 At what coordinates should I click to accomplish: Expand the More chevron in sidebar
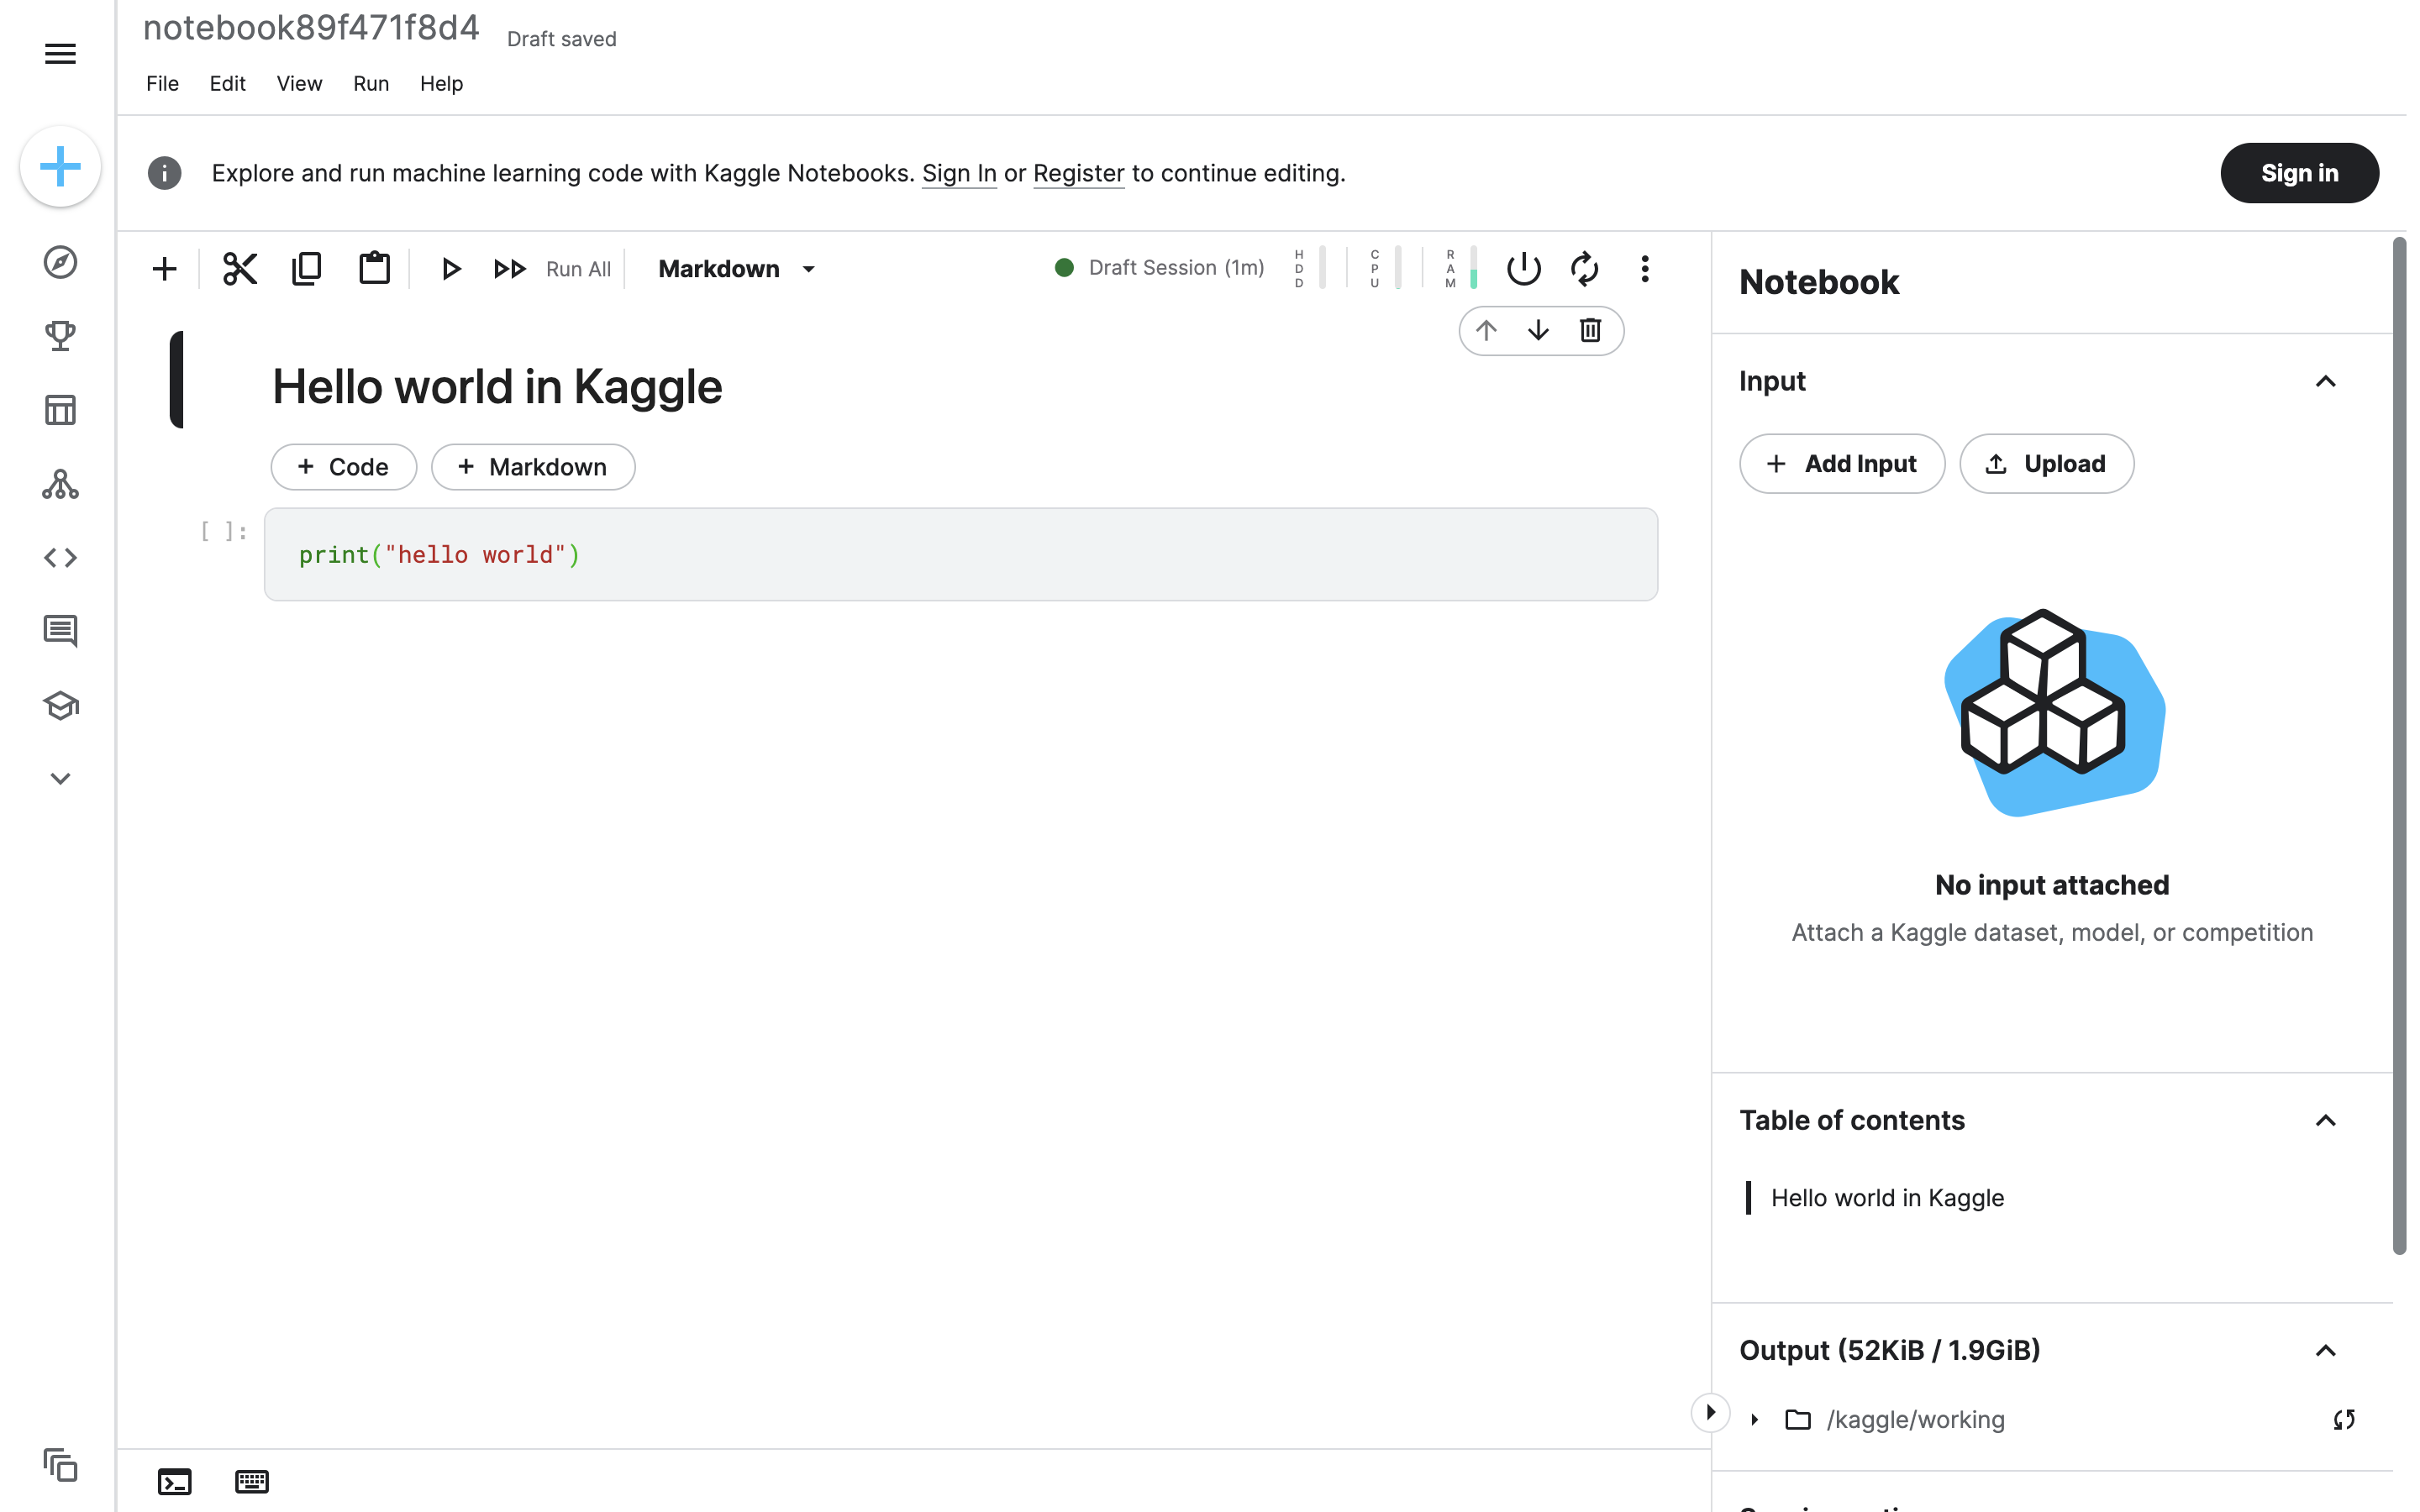coord(60,779)
